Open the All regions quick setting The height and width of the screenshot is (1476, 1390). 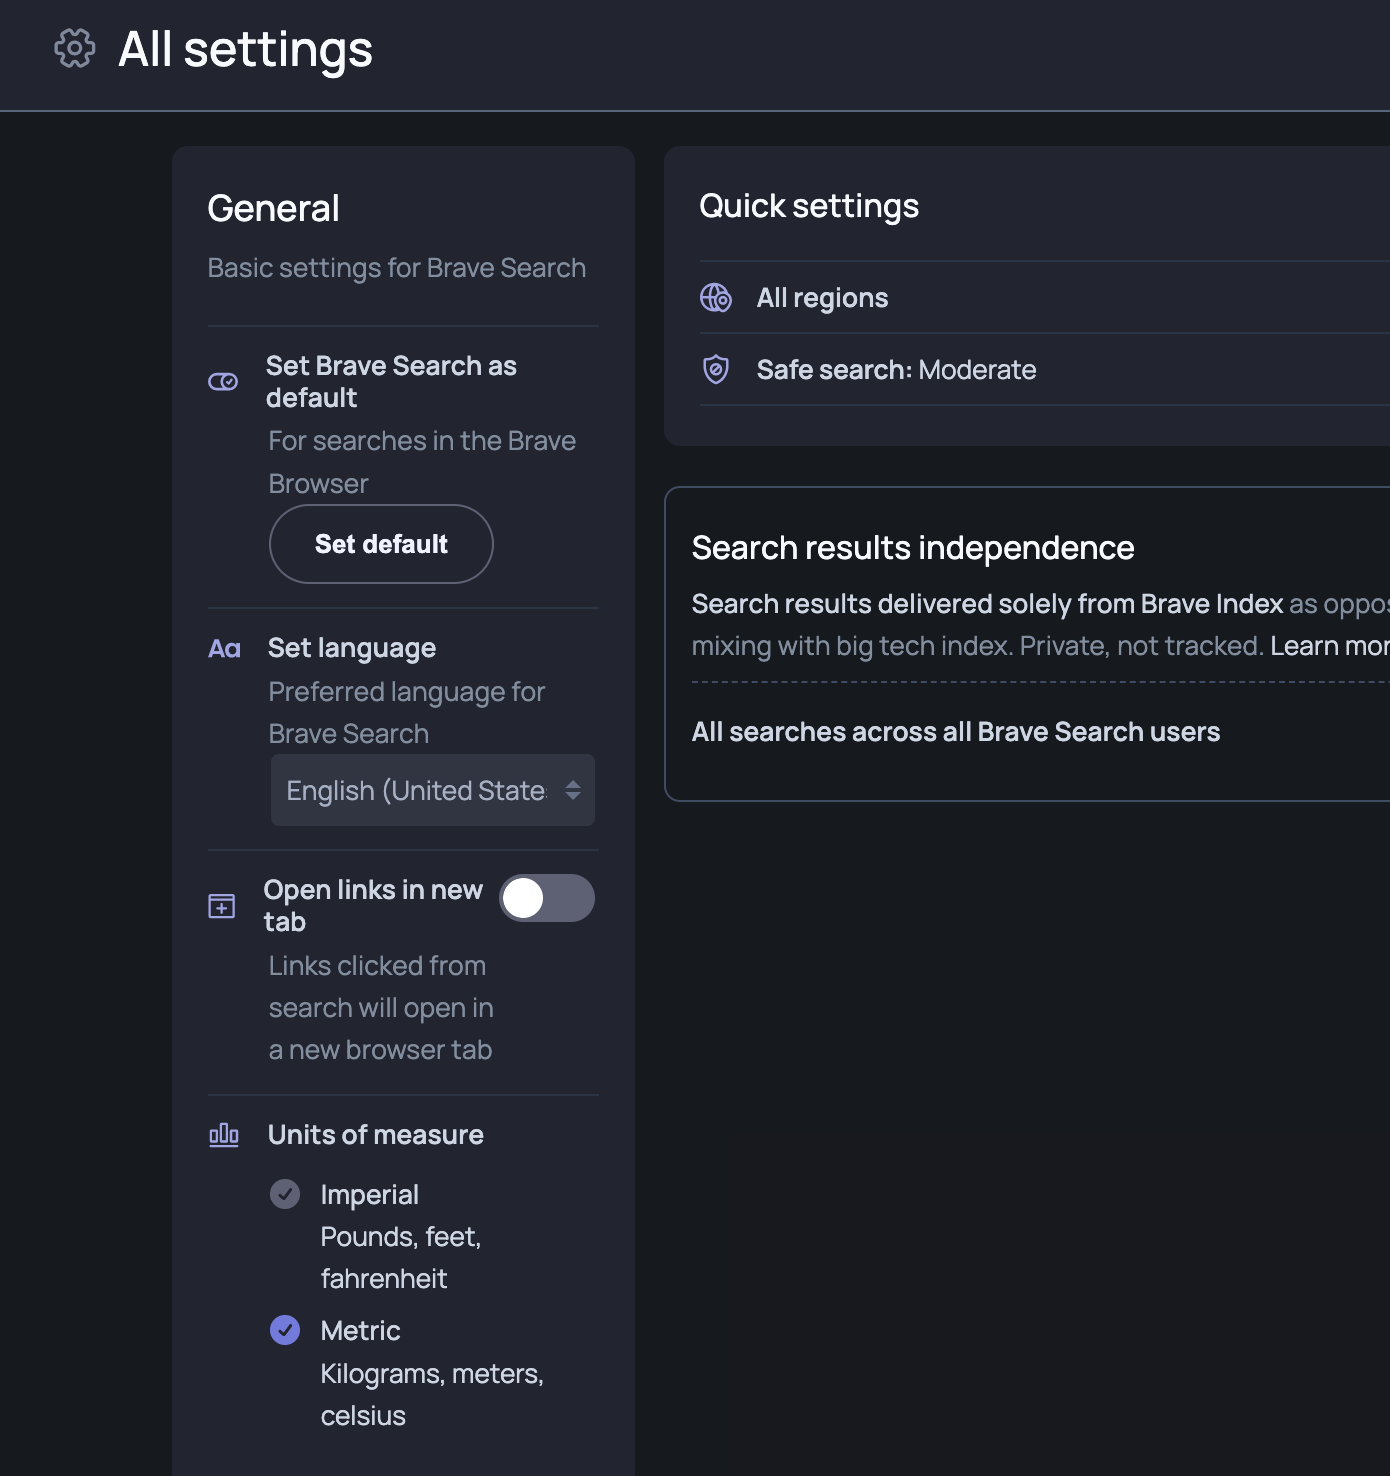[x=822, y=298]
